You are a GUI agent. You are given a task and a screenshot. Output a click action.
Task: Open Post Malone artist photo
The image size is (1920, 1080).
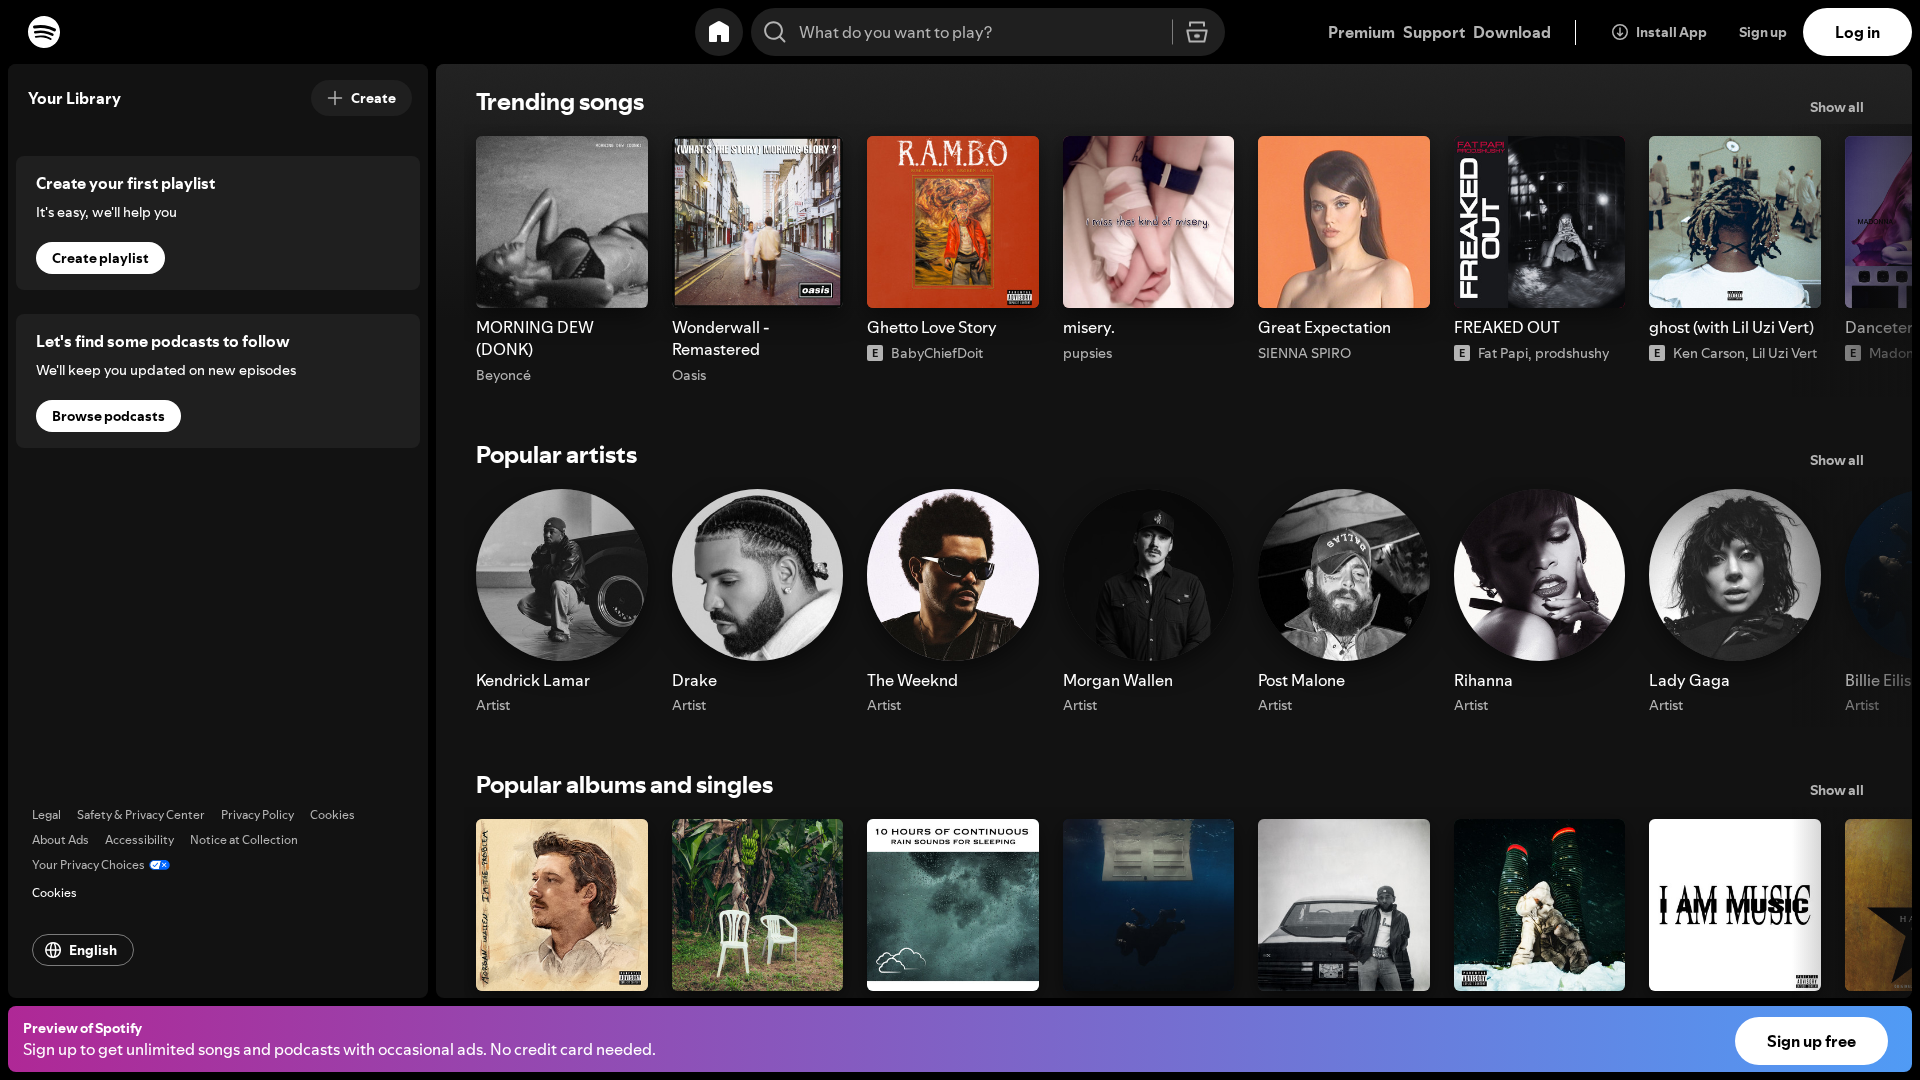point(1344,575)
